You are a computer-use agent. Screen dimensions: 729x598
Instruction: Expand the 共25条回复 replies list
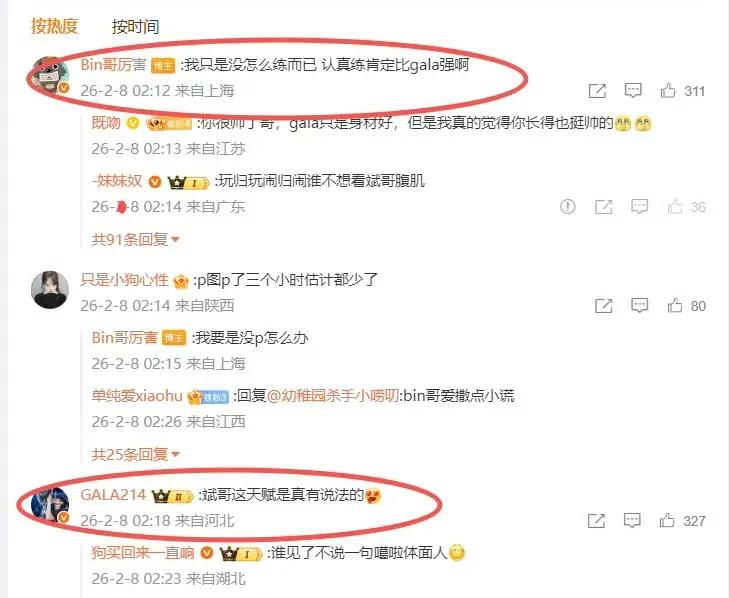(x=135, y=454)
